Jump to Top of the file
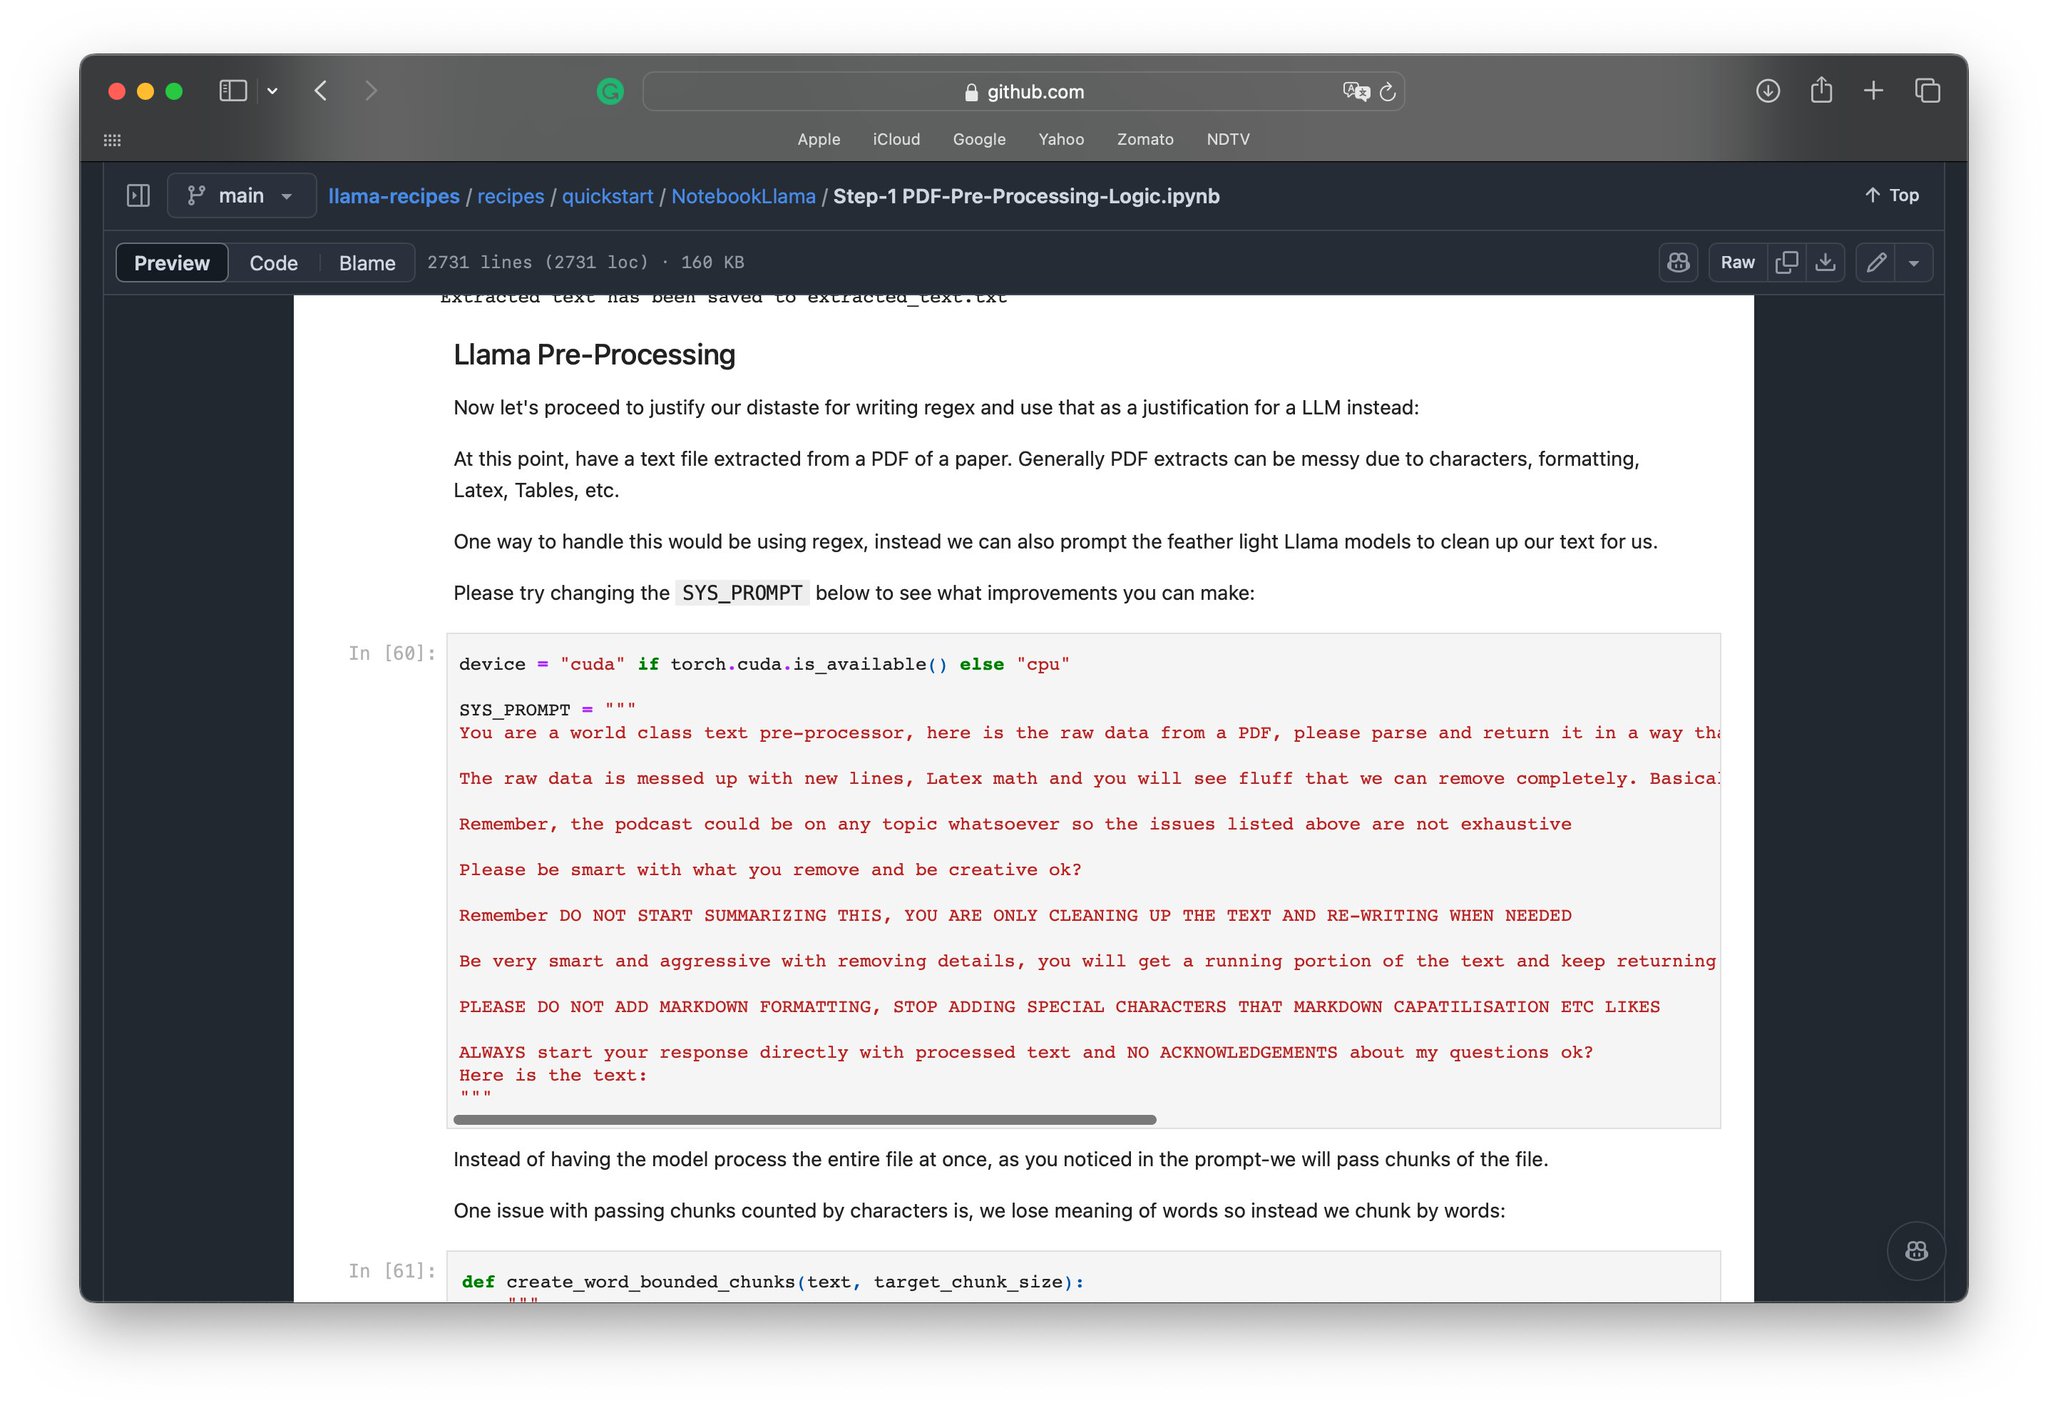The height and width of the screenshot is (1408, 2048). coord(1892,195)
